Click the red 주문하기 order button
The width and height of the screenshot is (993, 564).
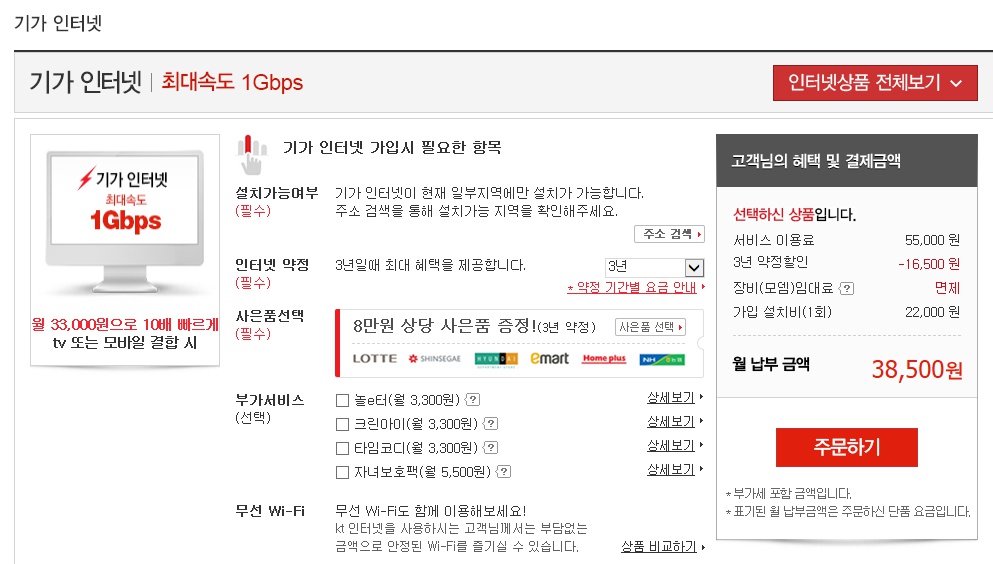click(846, 447)
